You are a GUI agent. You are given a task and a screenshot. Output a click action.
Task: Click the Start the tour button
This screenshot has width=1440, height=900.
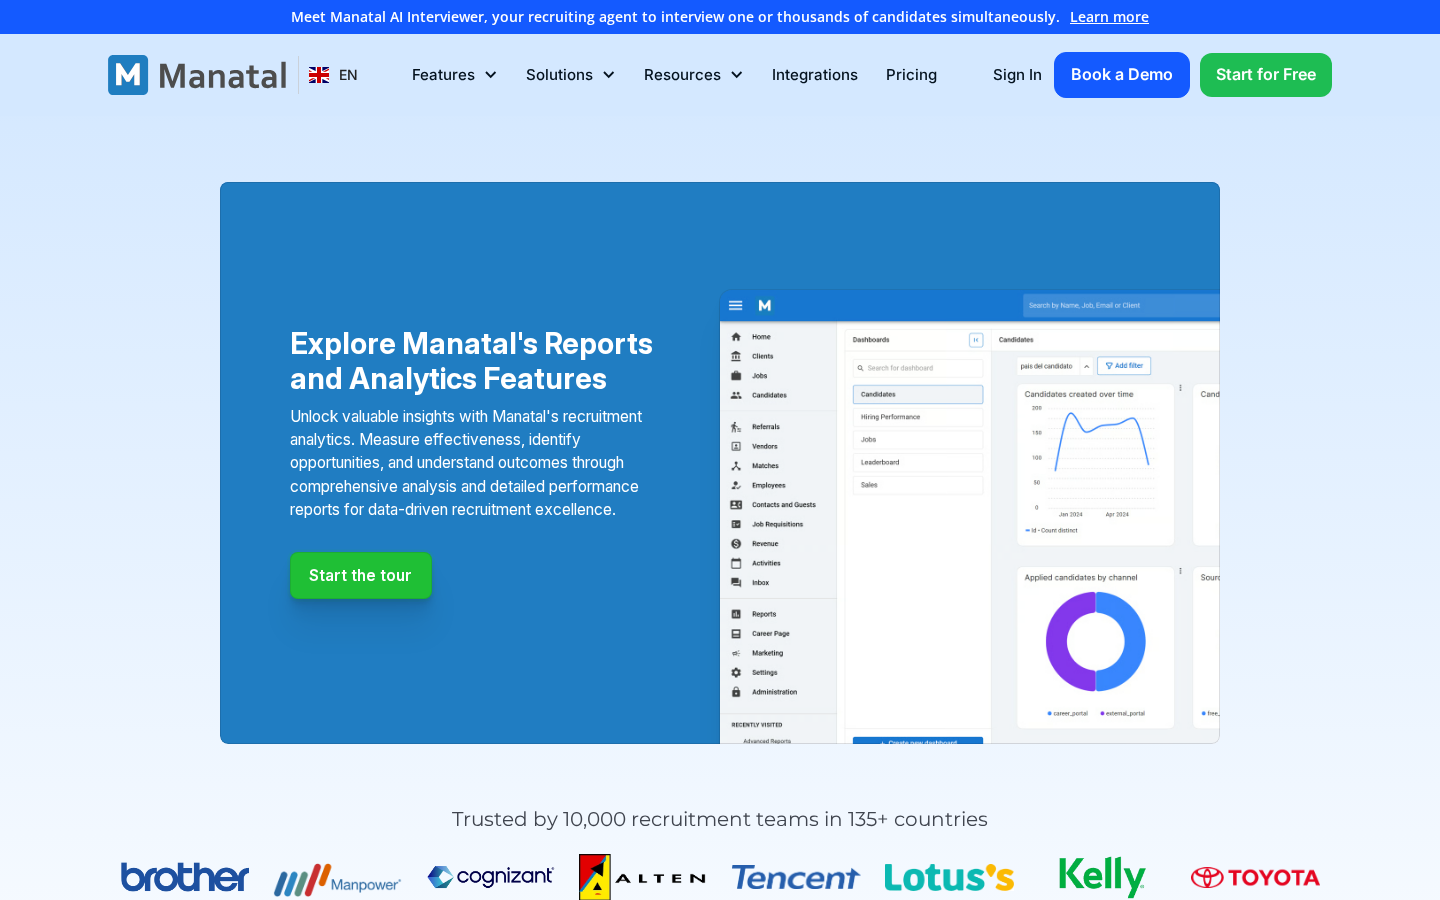[x=361, y=576]
